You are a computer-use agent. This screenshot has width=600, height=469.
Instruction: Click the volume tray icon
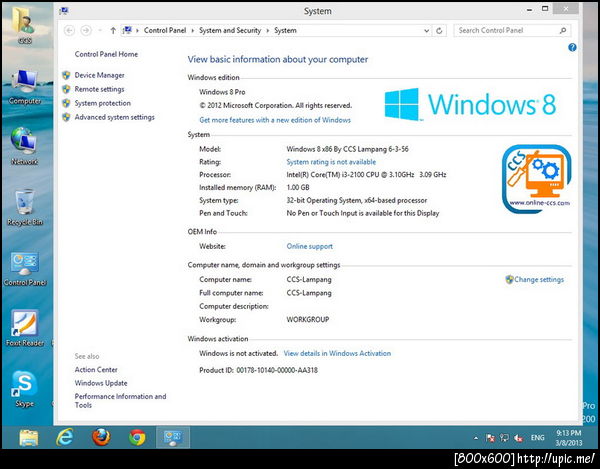[x=519, y=438]
